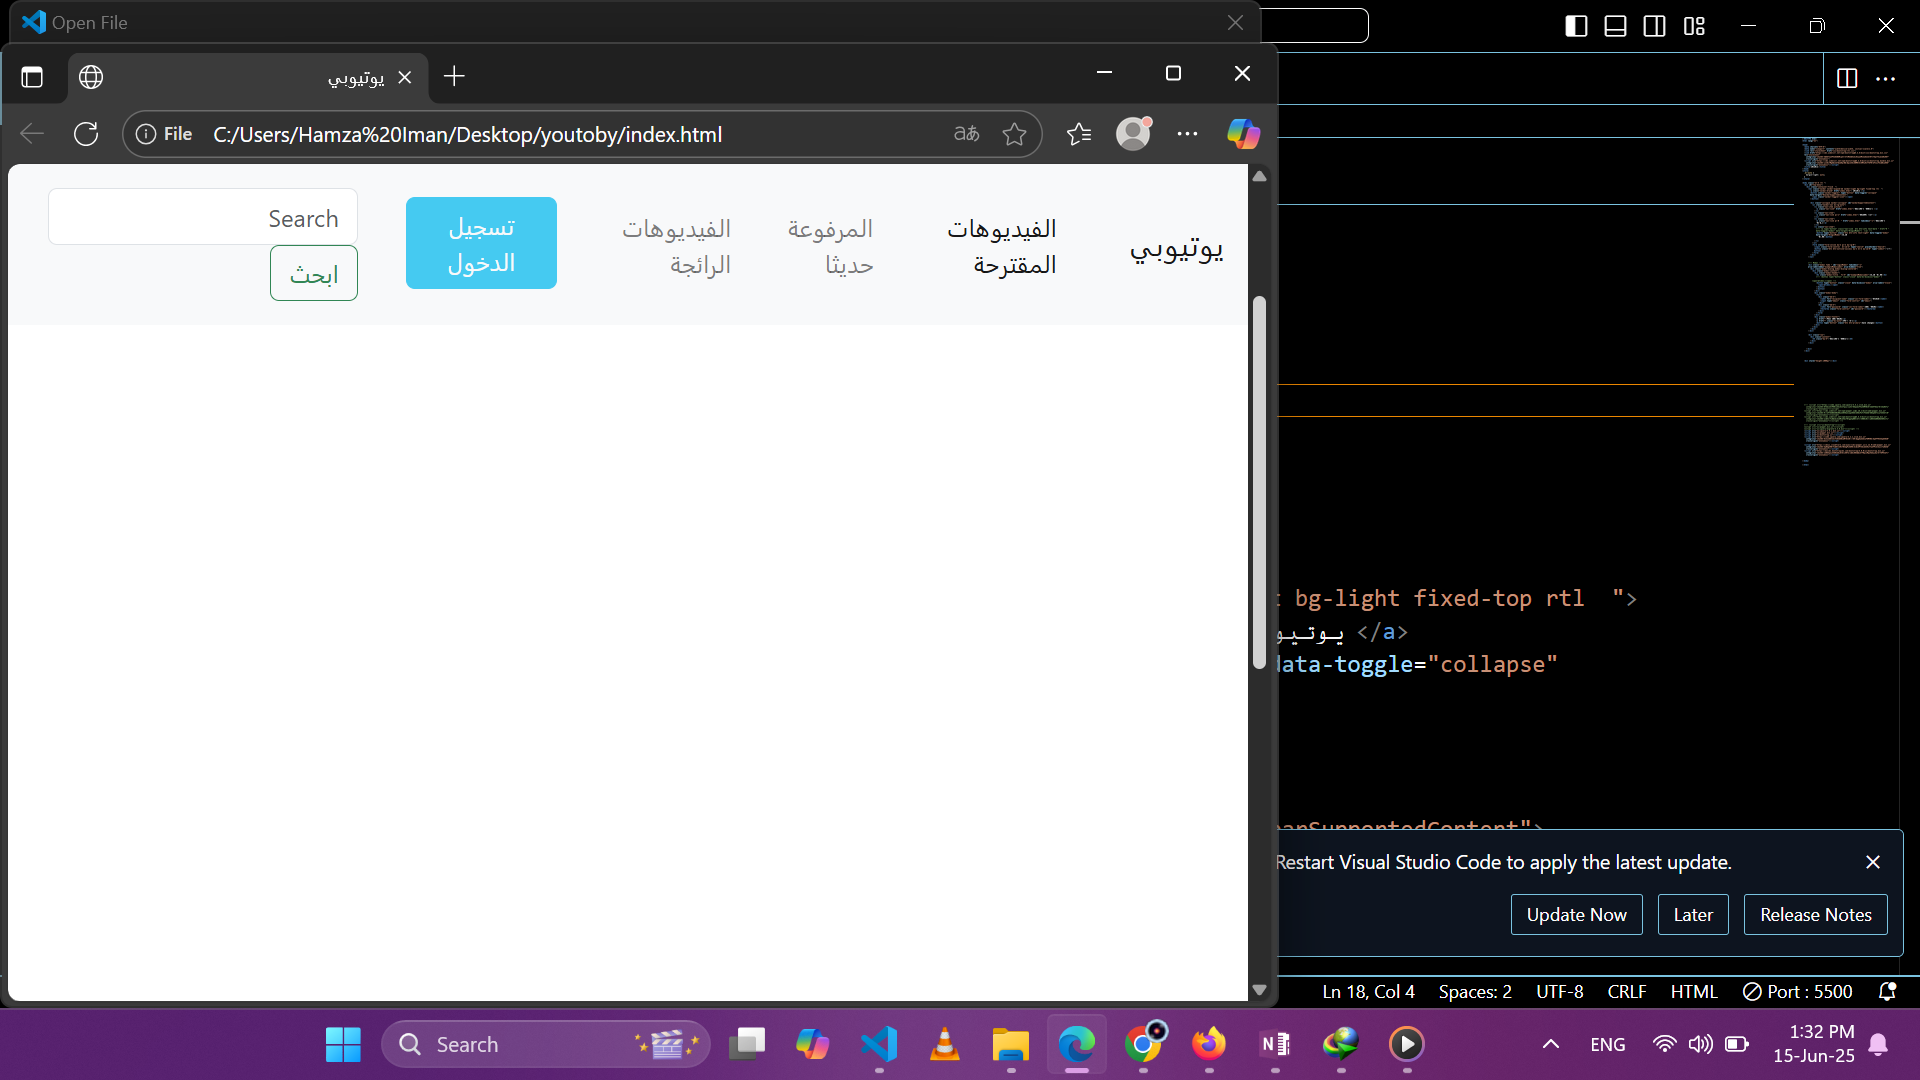1920x1080 pixels.
Task: Open the tab actions menu icon
Action: click(32, 77)
